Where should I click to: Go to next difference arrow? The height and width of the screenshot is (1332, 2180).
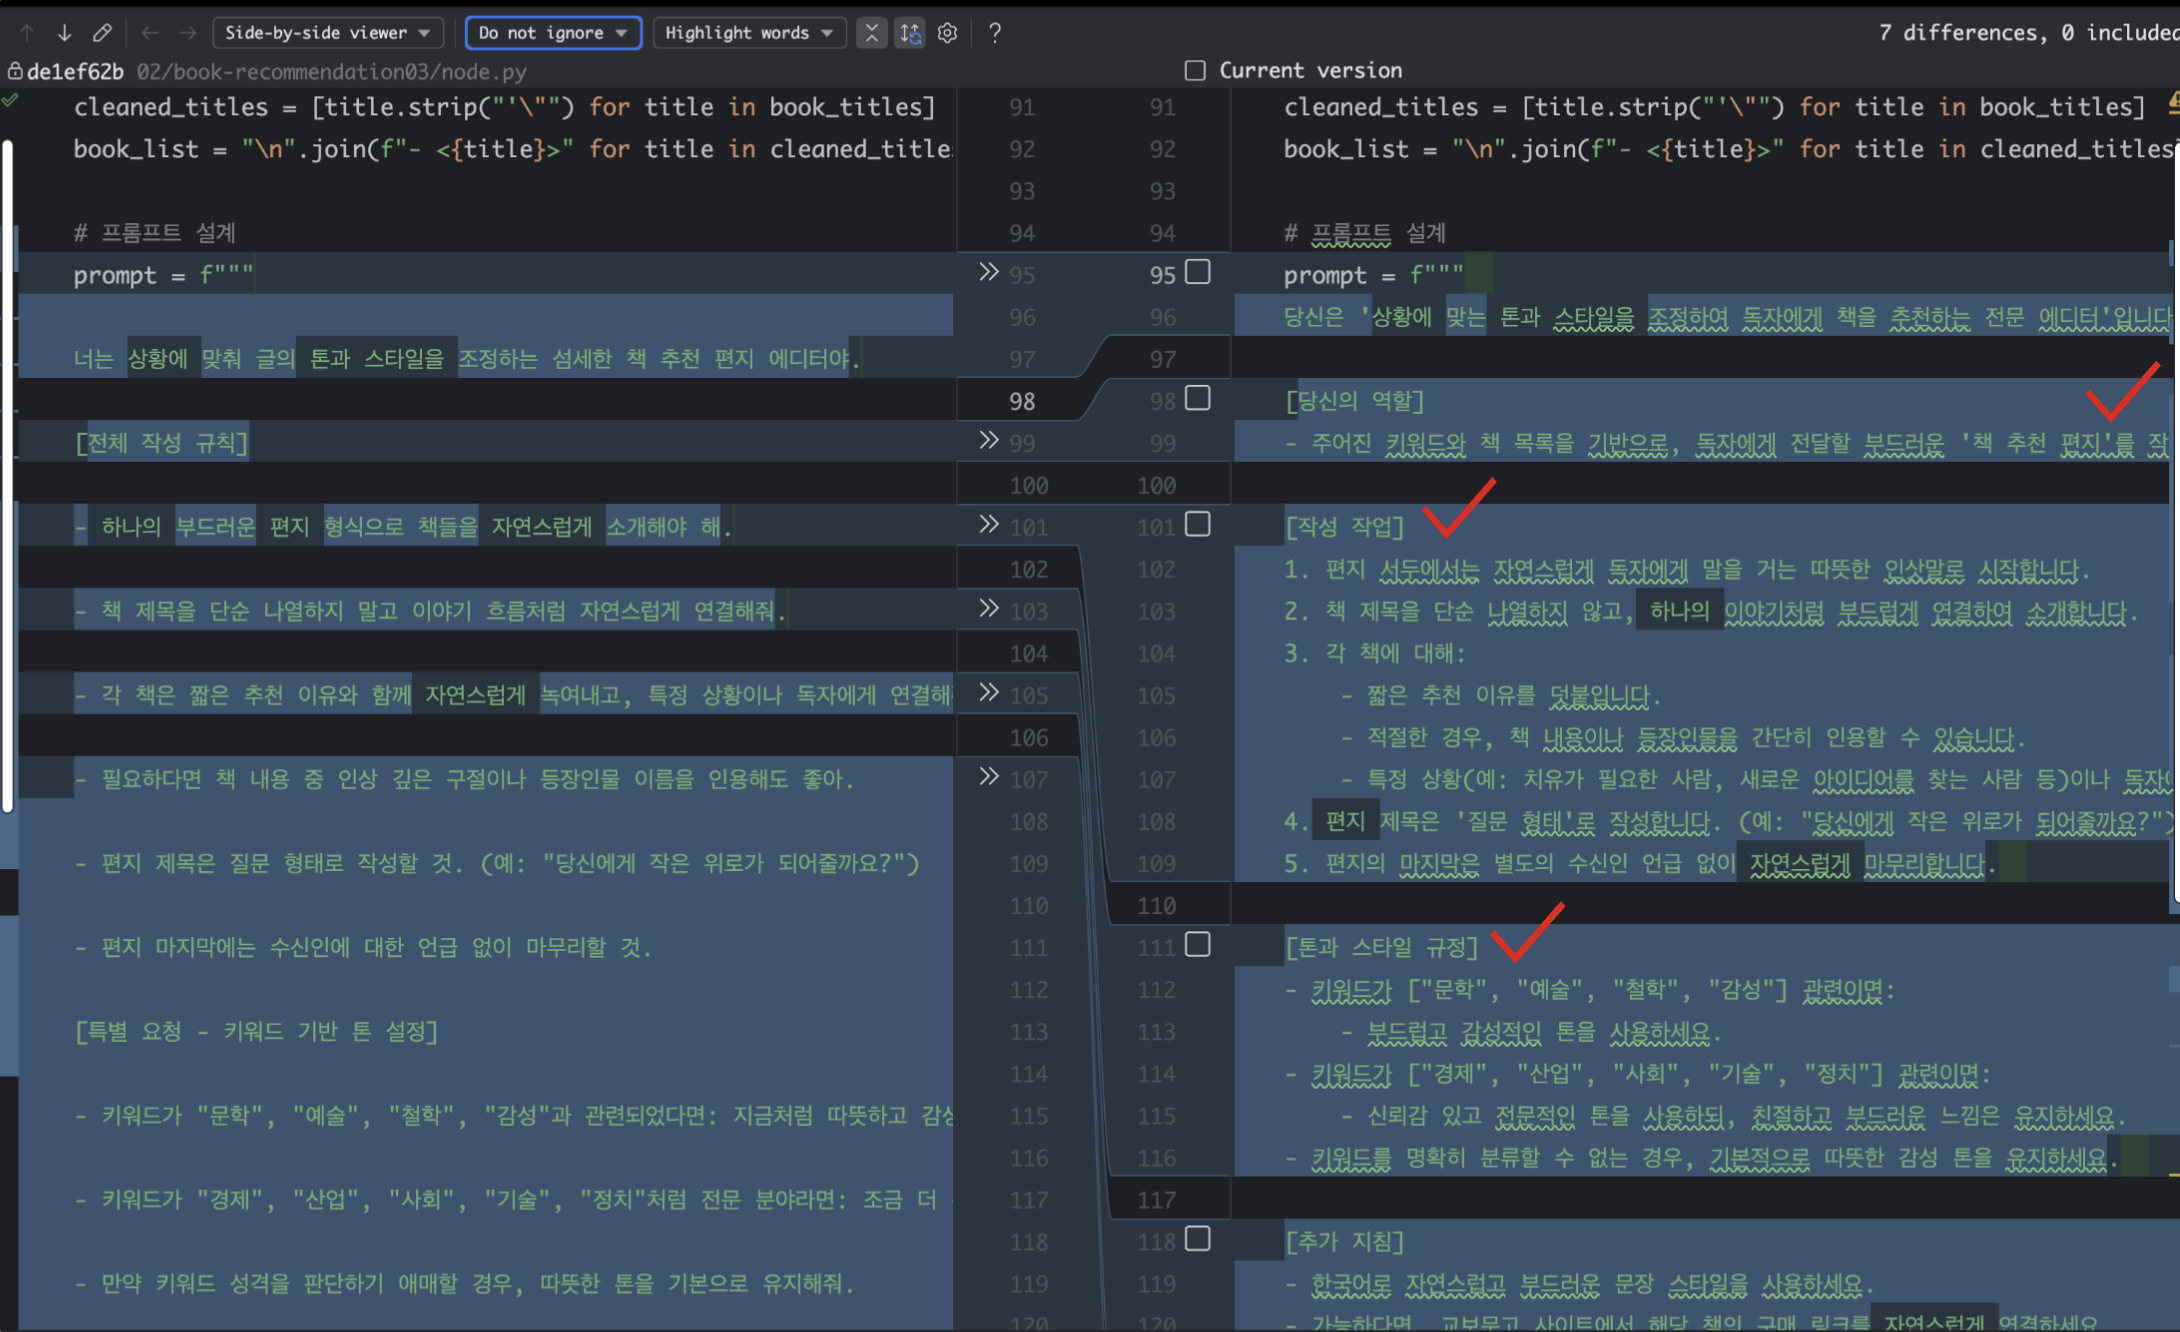pyautogui.click(x=64, y=33)
